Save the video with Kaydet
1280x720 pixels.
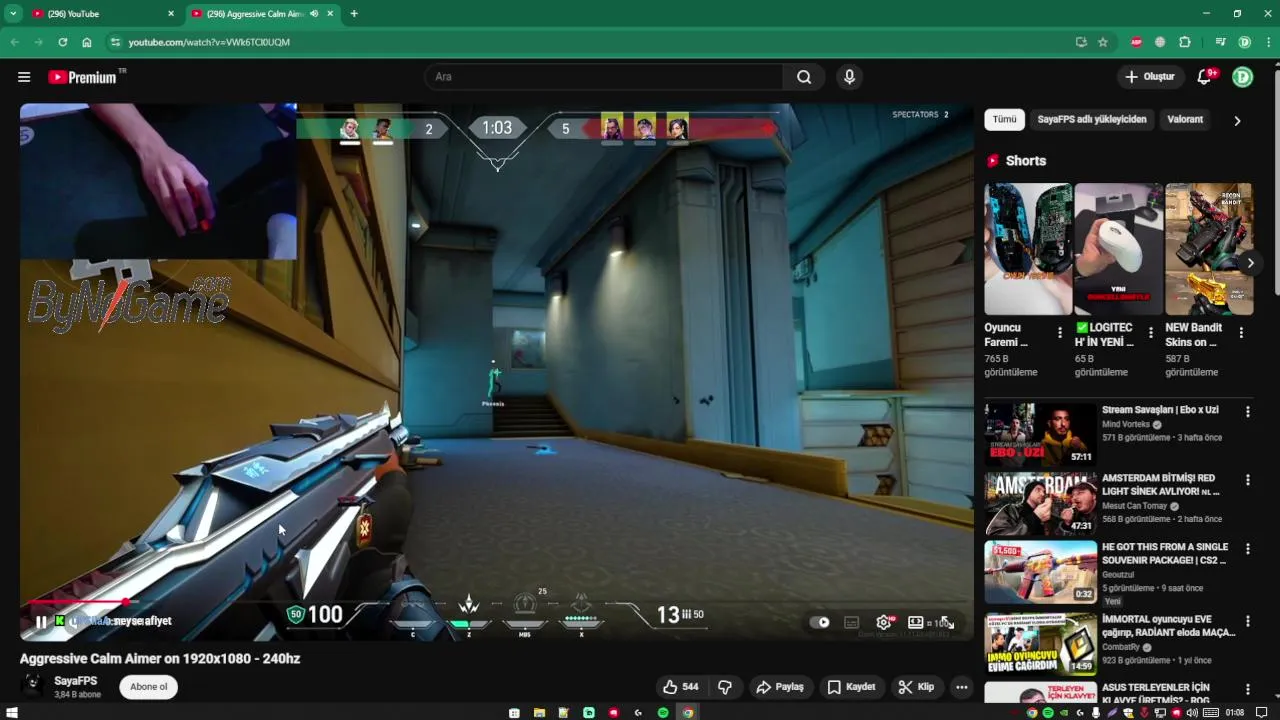851,687
